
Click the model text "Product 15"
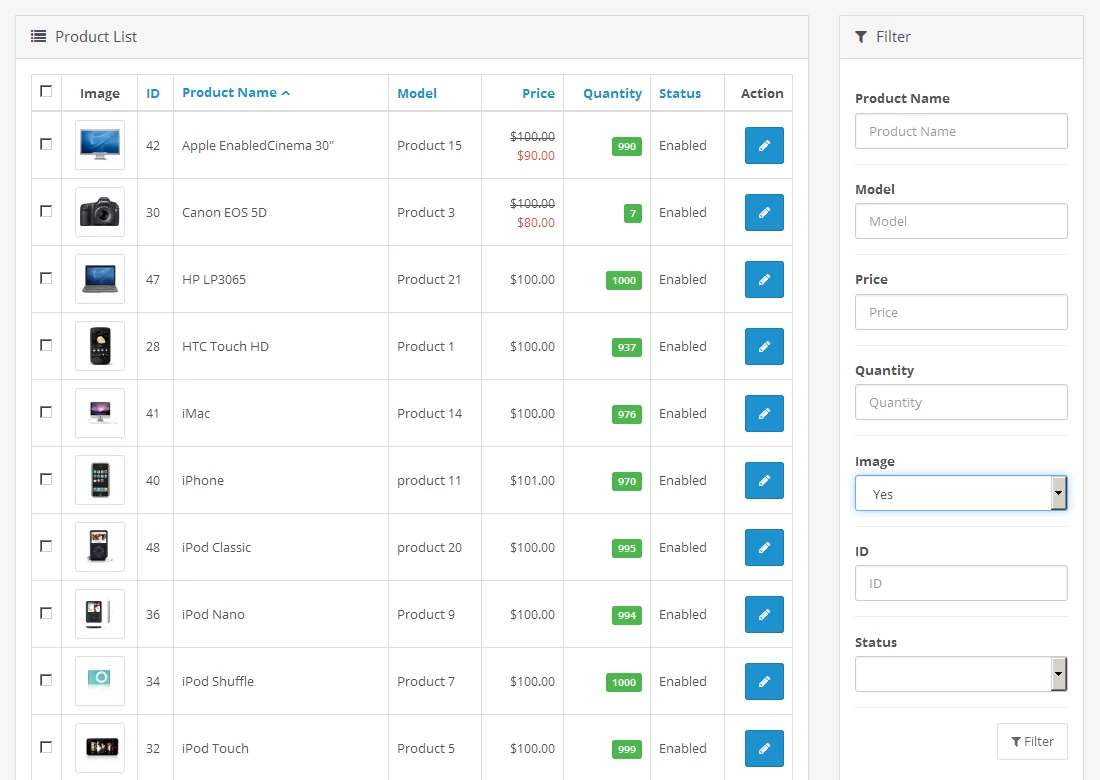point(429,145)
